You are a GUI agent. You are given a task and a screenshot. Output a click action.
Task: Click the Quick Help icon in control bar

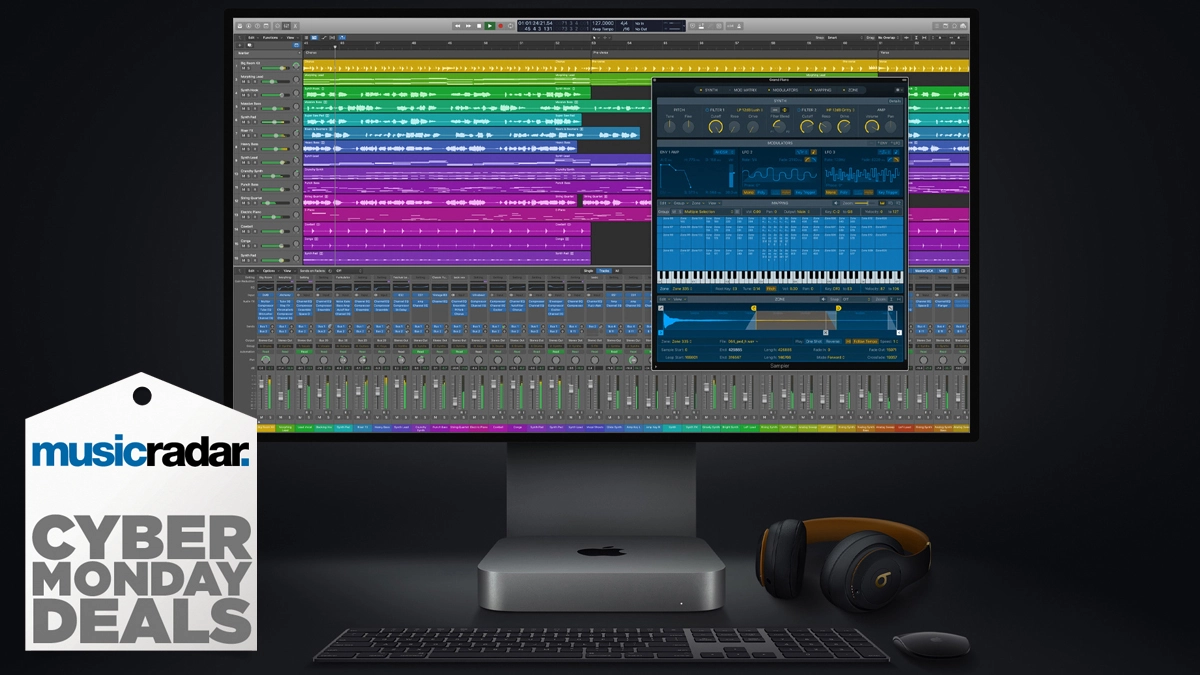(257, 25)
